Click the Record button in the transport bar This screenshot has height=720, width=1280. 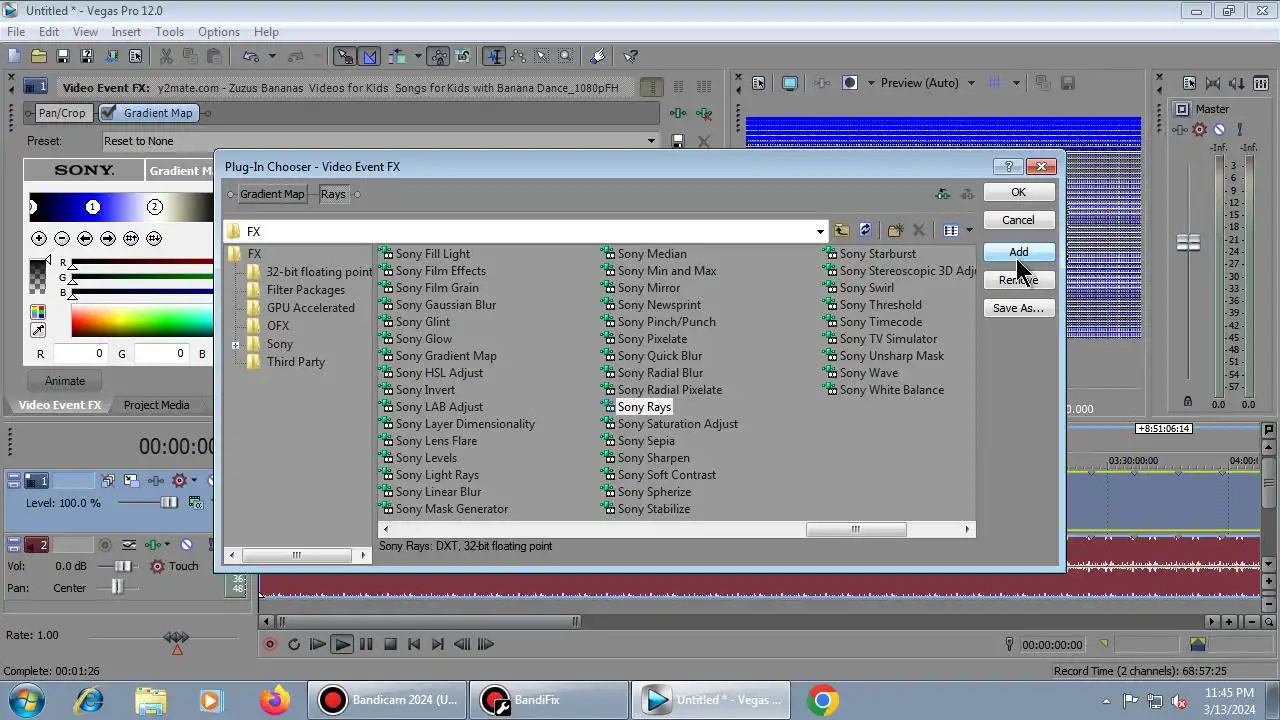pyautogui.click(x=270, y=645)
